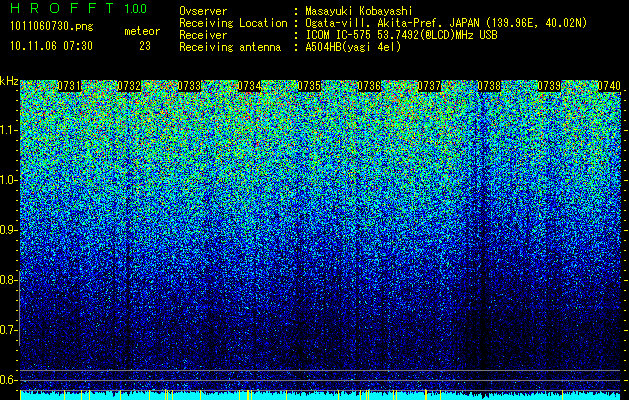Screen dimensions: 629x400
Task: Click the observer name Masayuki Kobayashi
Action: click(x=359, y=11)
